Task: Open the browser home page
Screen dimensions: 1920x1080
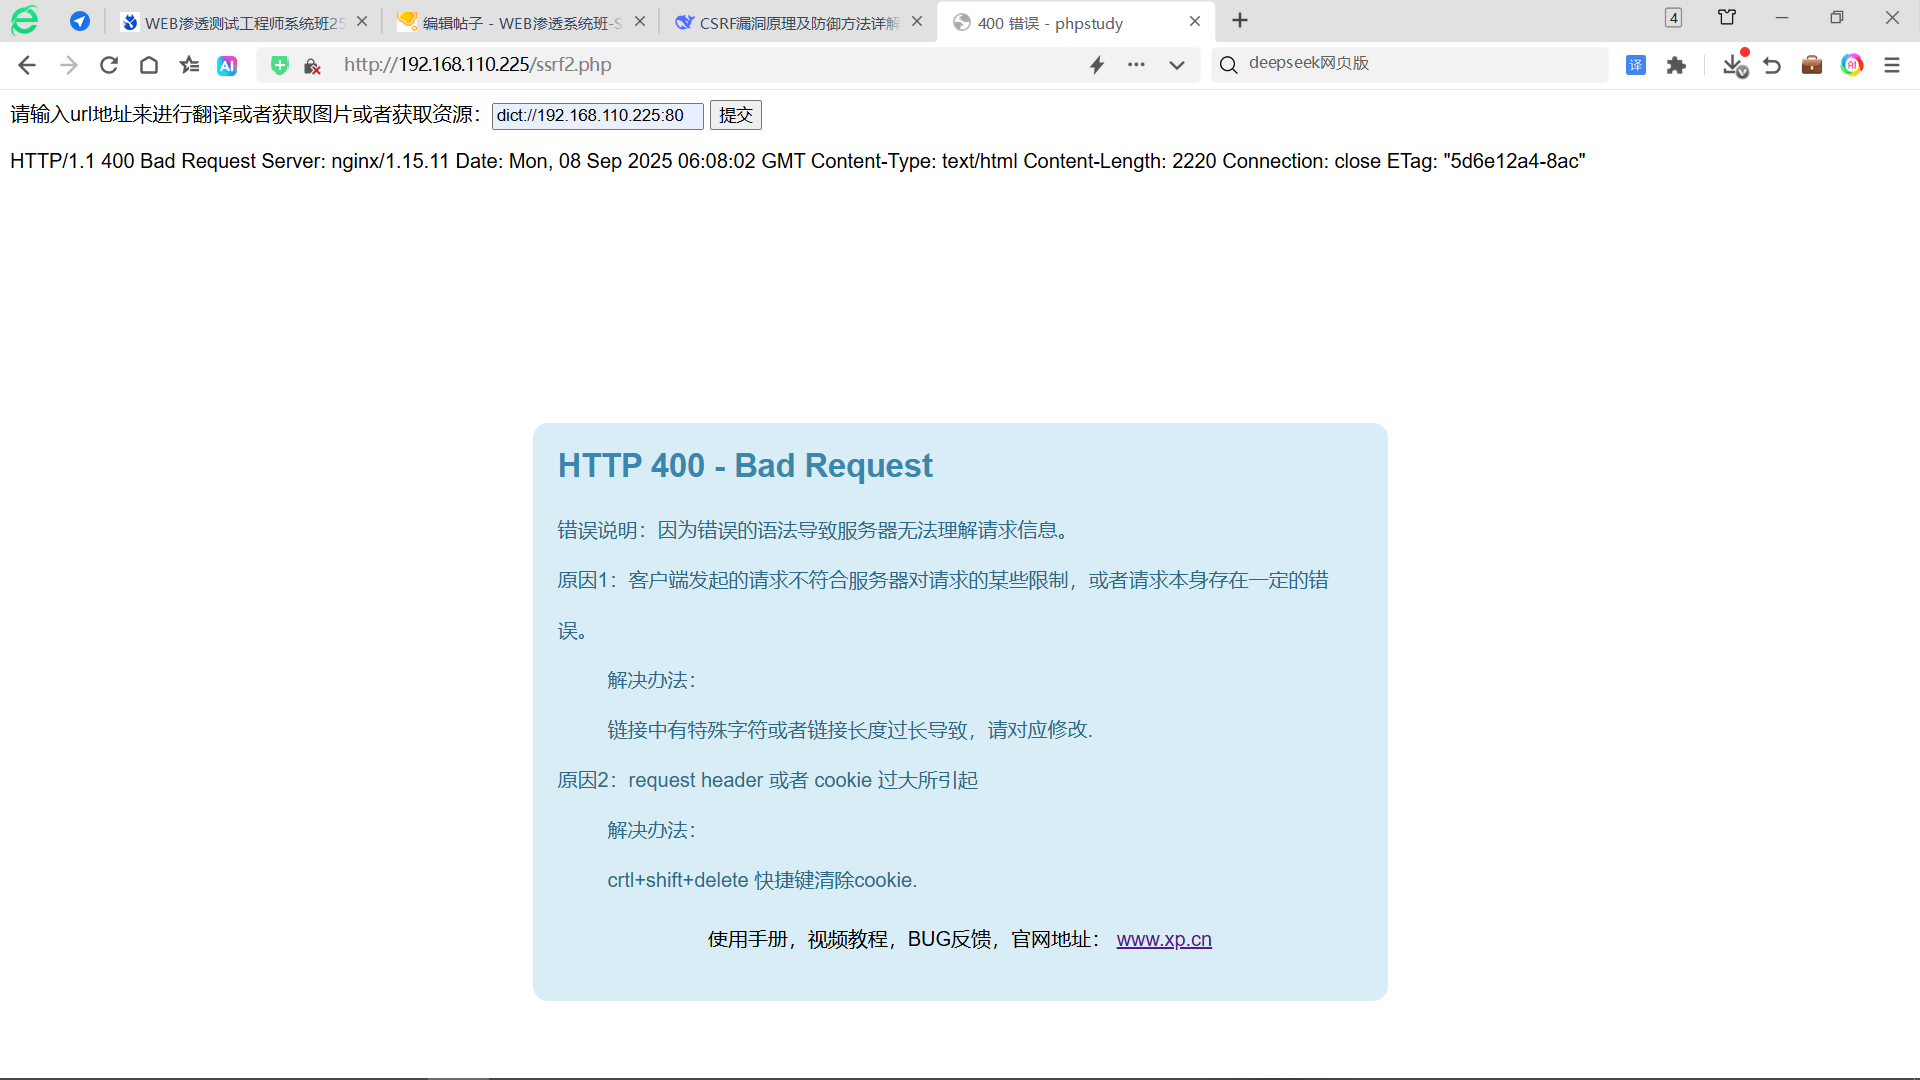Action: tap(149, 64)
